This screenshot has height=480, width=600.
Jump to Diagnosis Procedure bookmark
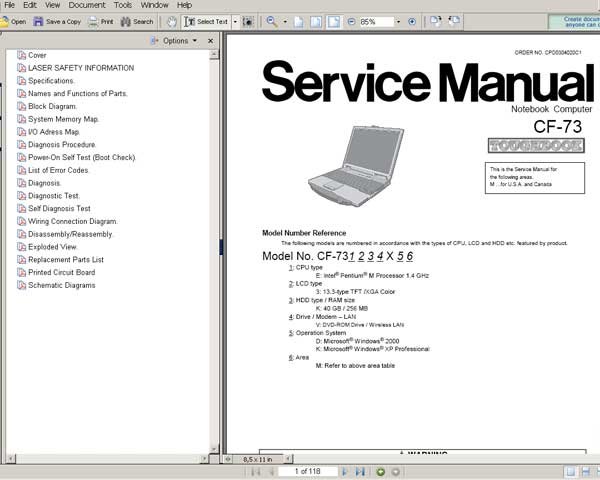(x=62, y=144)
